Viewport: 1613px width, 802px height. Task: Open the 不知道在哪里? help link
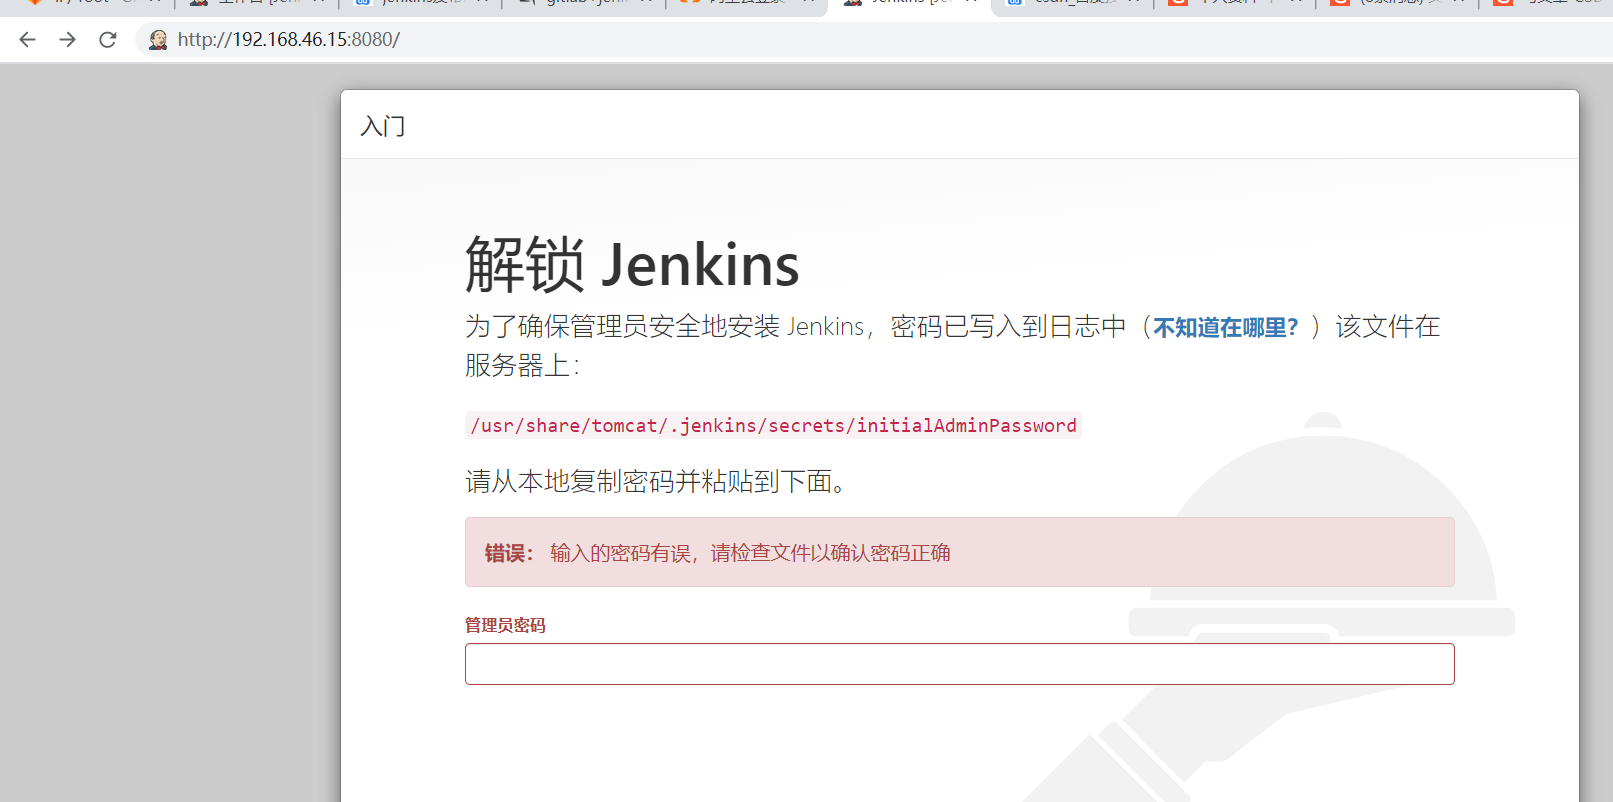(1226, 327)
